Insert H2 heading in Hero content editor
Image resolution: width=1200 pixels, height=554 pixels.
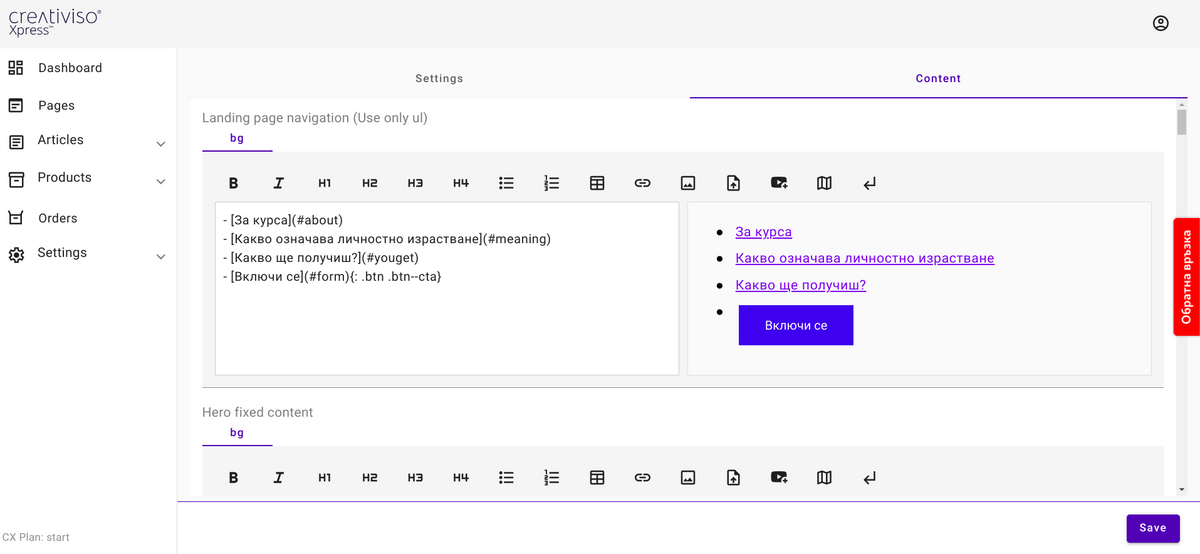pos(370,478)
